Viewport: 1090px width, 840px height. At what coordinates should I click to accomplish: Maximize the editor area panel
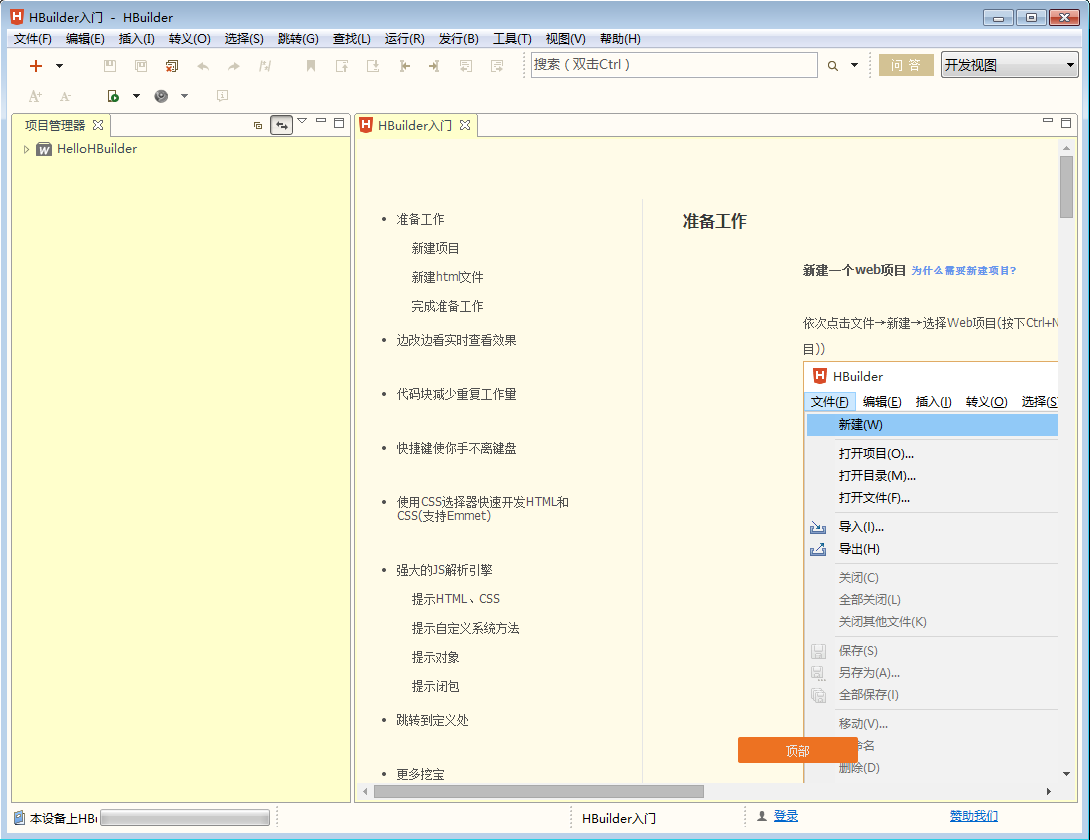tap(1066, 123)
